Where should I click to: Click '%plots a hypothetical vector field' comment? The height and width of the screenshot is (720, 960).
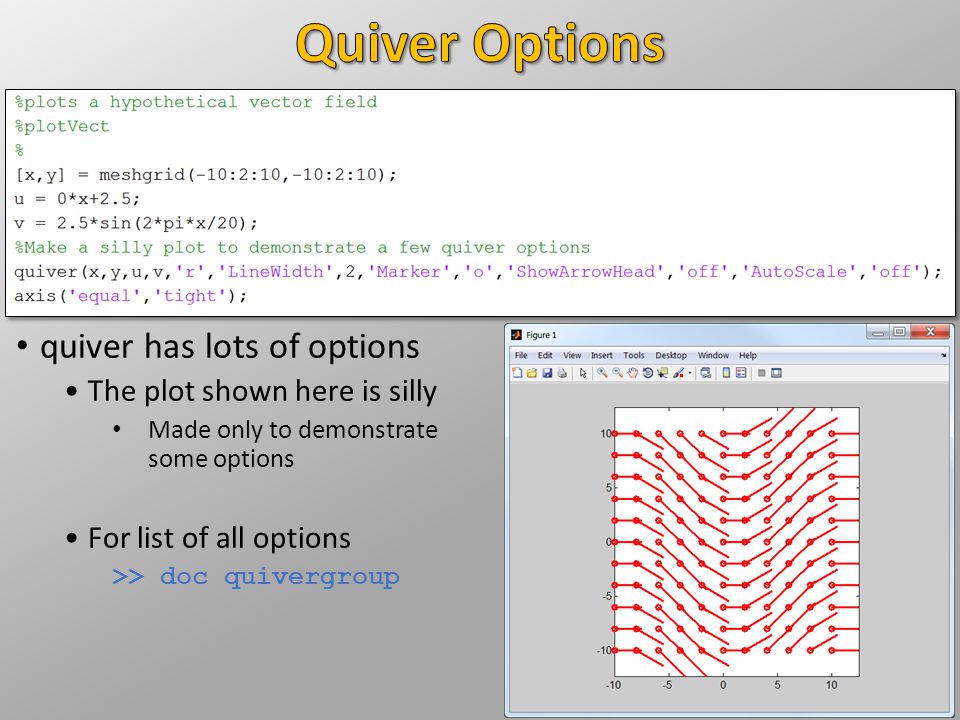196,102
